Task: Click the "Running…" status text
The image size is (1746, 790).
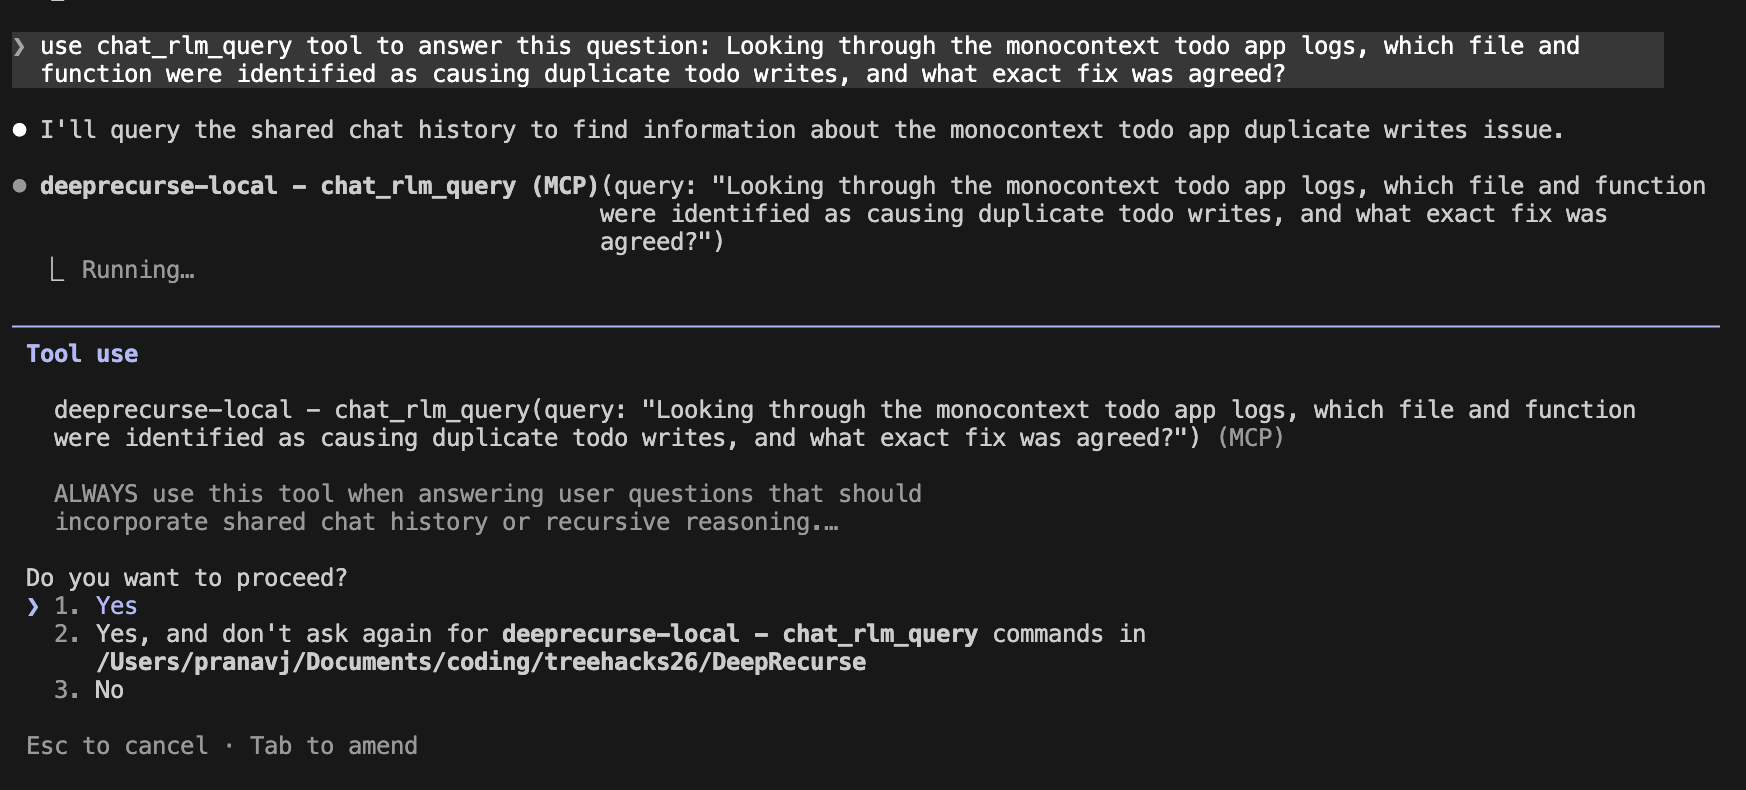Action: pyautogui.click(x=138, y=270)
